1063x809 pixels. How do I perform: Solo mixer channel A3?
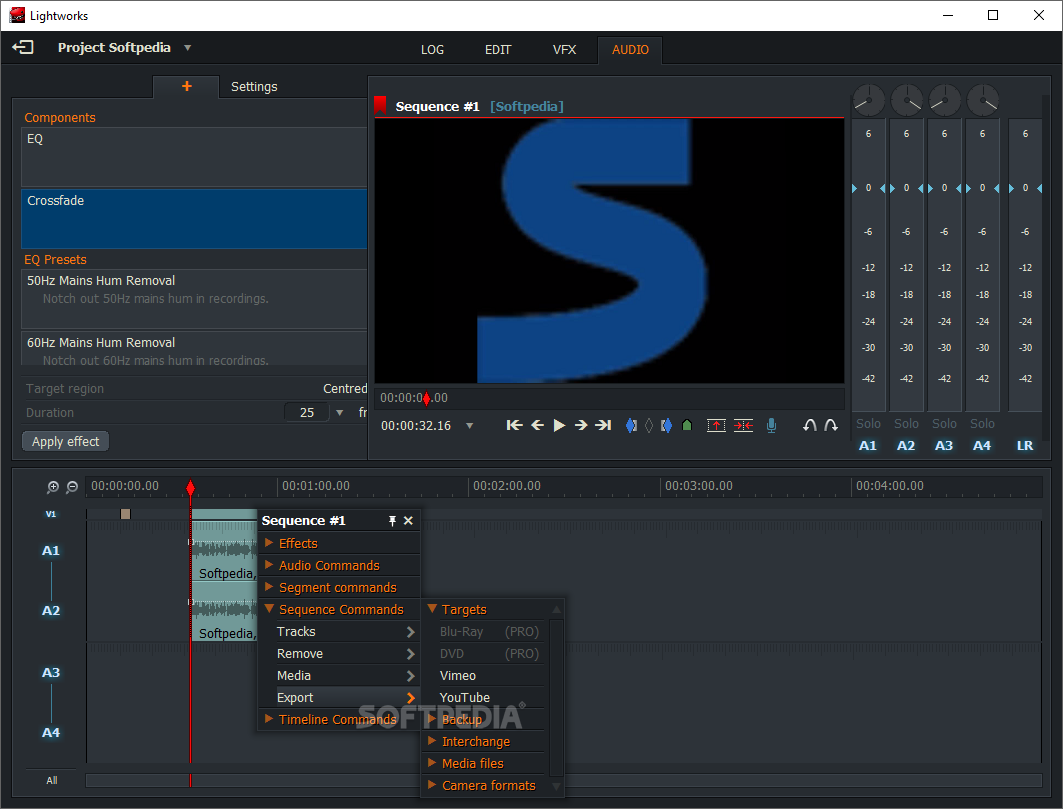coord(944,424)
